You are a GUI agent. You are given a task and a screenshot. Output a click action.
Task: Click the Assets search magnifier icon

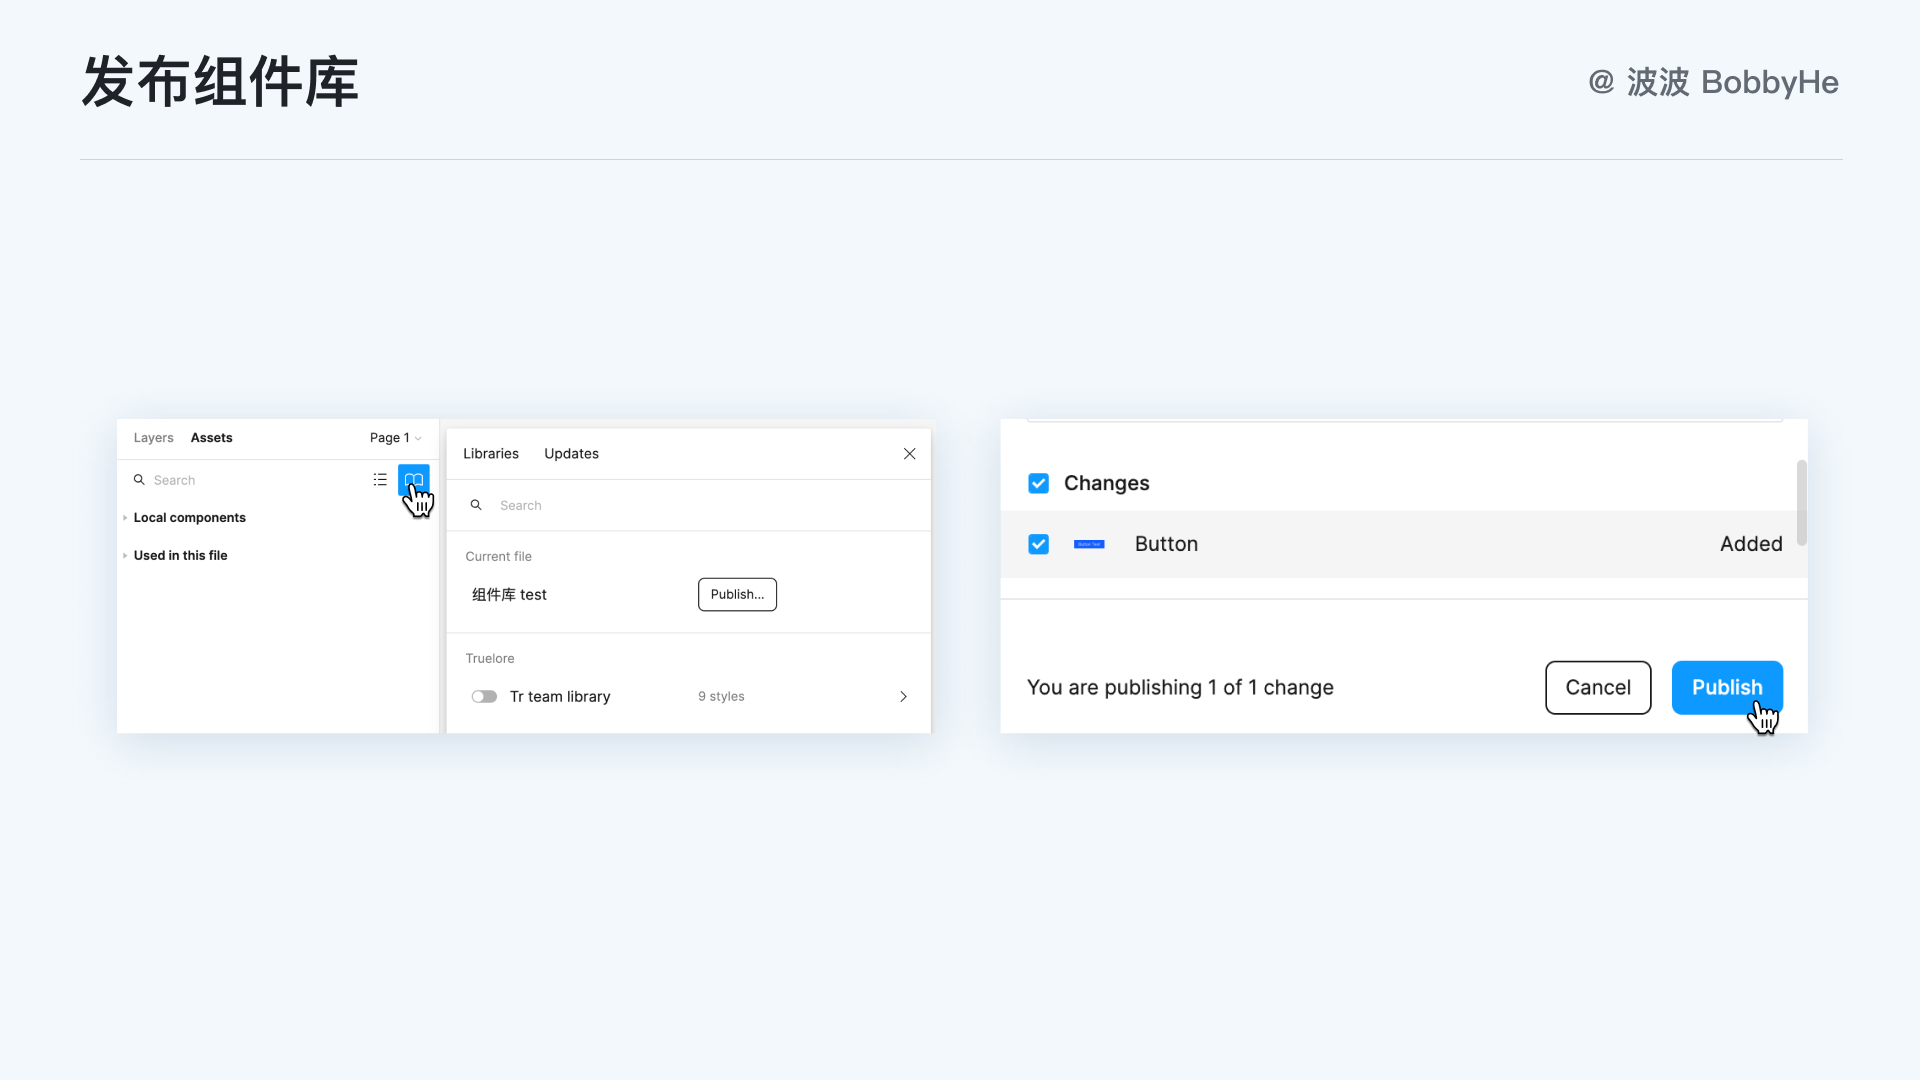pos(139,480)
